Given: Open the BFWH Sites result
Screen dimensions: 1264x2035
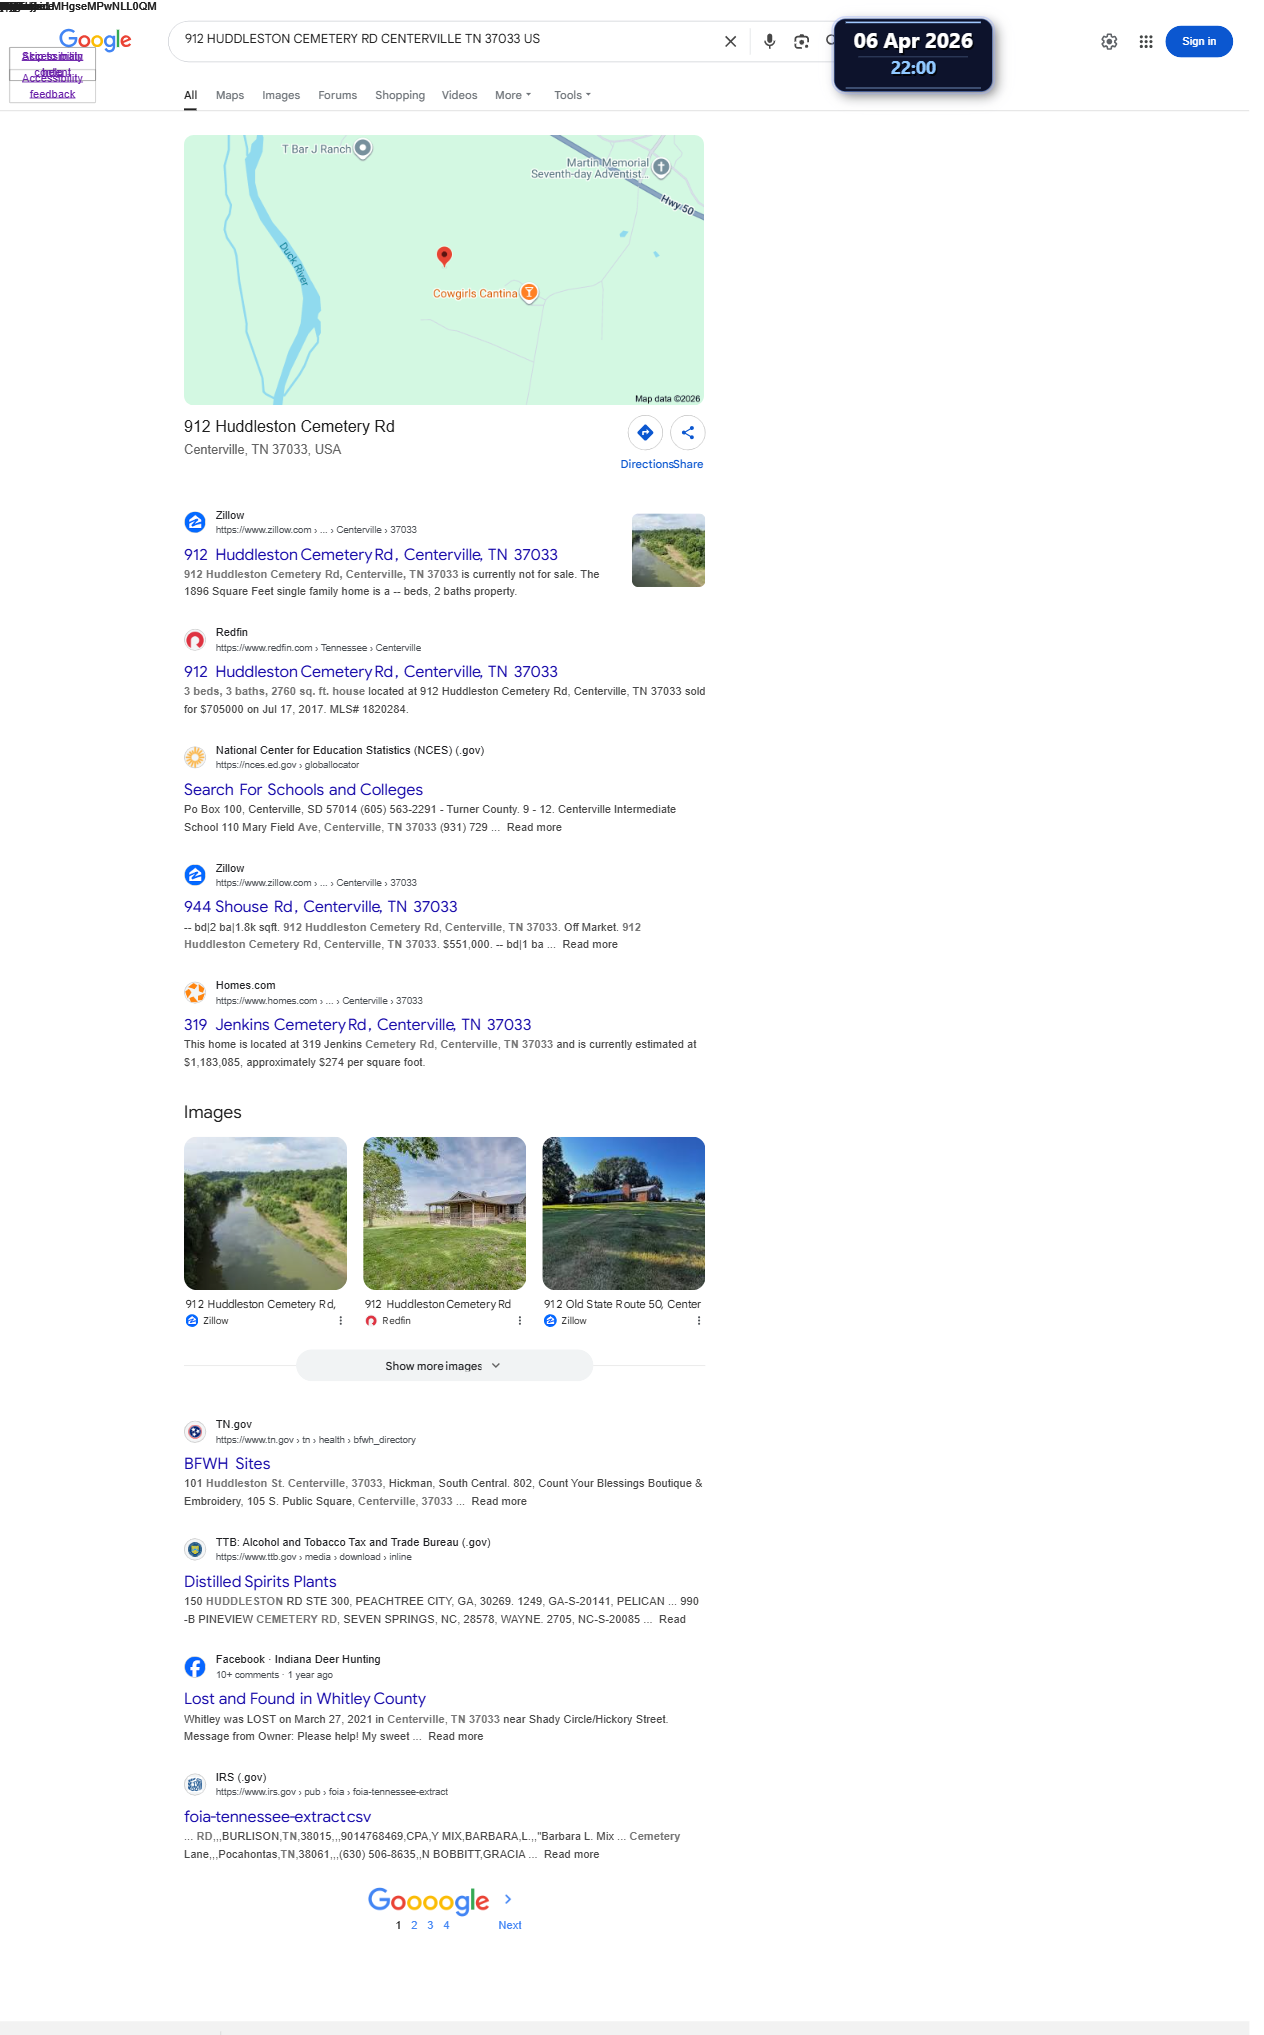Looking at the screenshot, I should (x=227, y=1464).
